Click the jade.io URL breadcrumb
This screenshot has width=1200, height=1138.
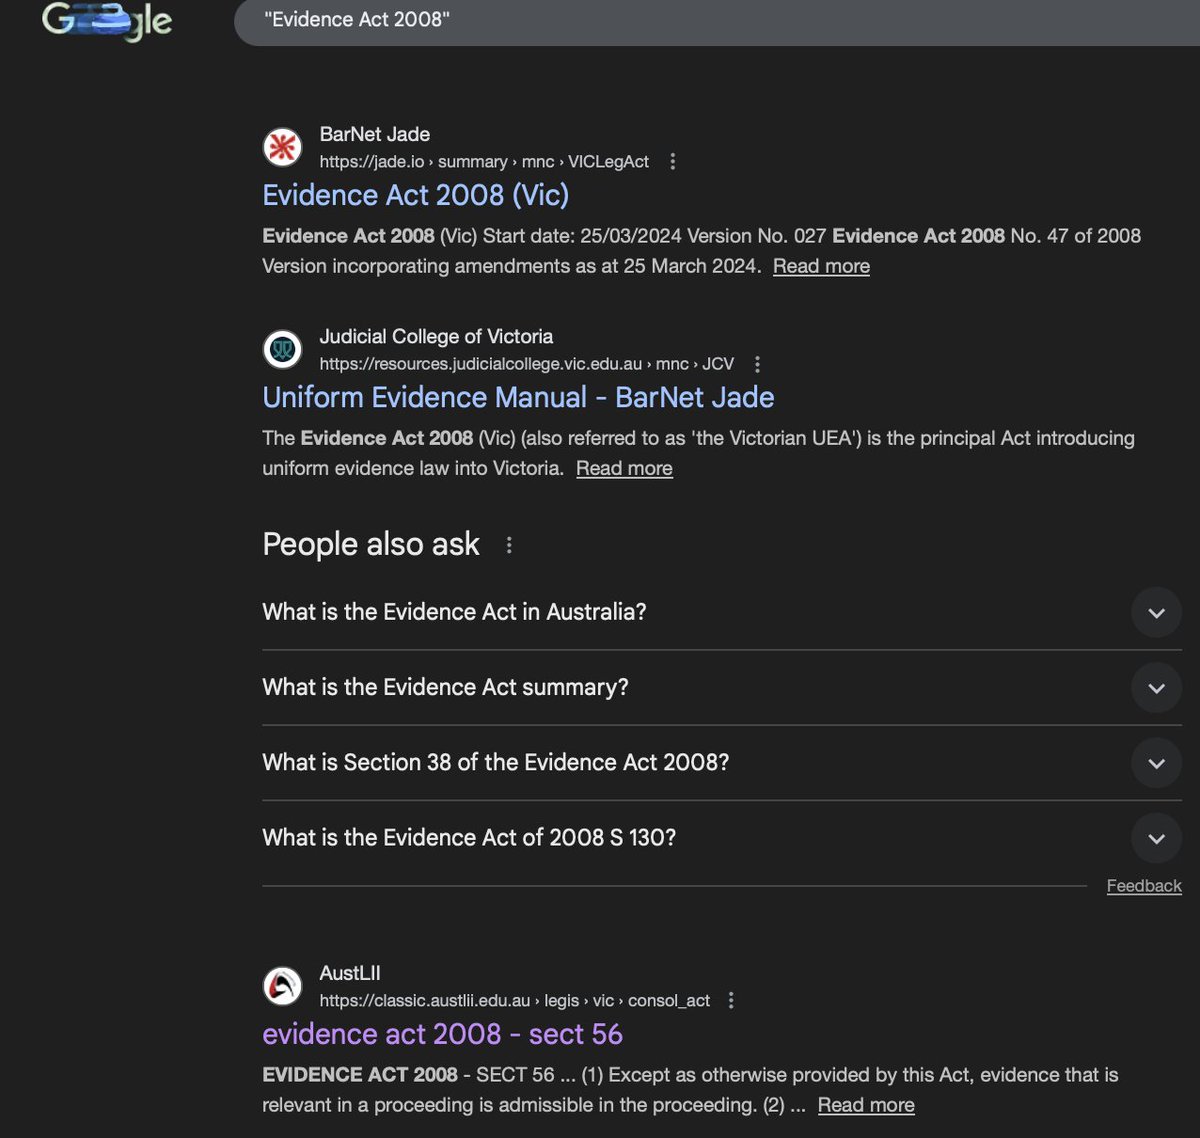[484, 161]
